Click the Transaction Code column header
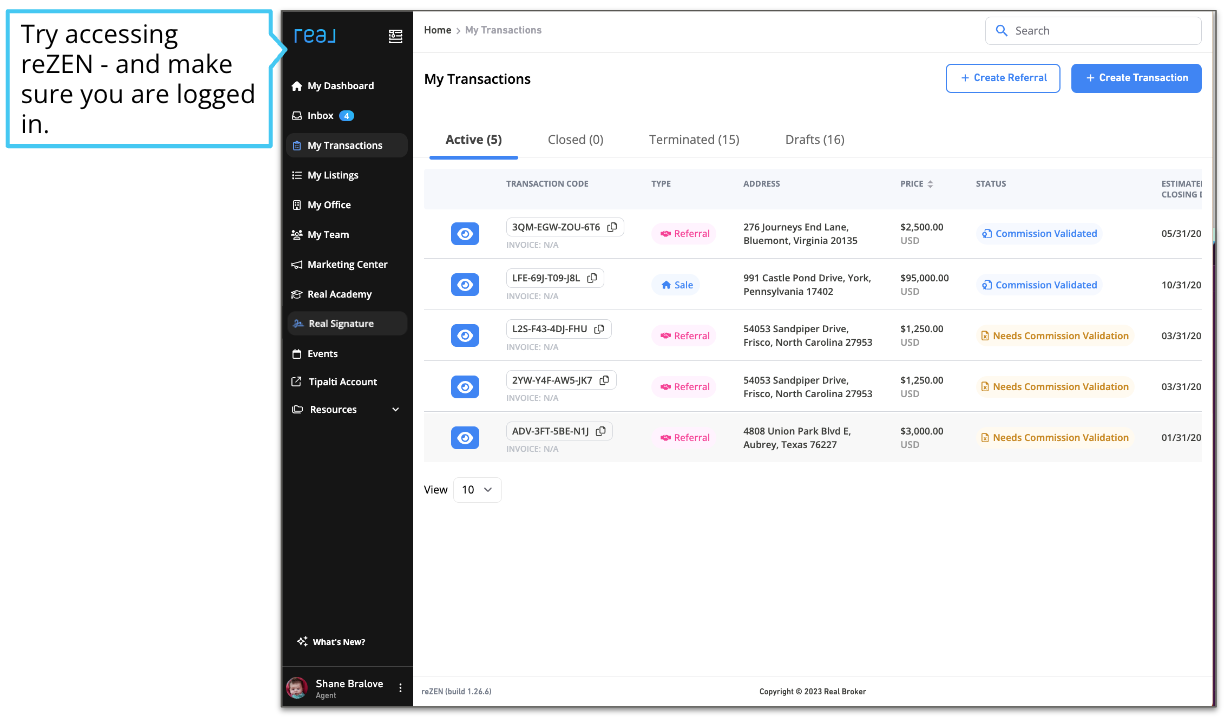The image size is (1227, 719). [x=547, y=184]
